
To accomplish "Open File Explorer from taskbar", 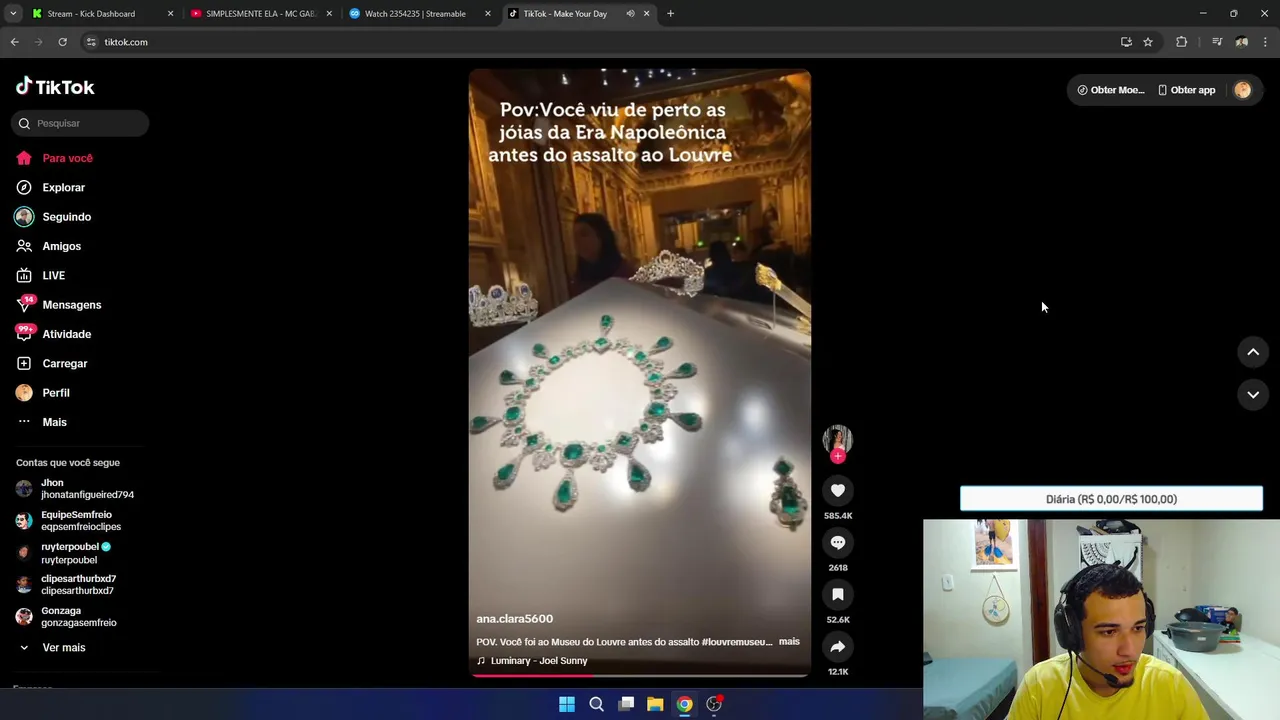I will click(655, 704).
